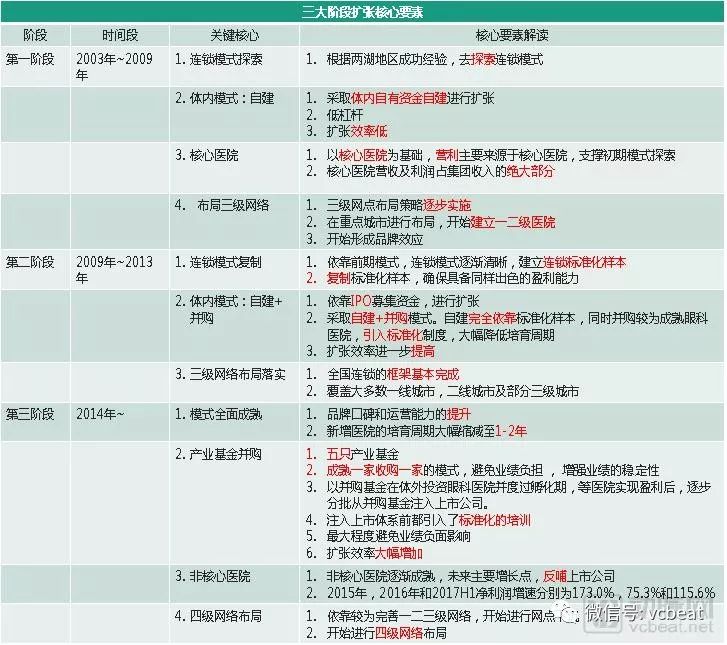Click the line 覆盖大多数一线城市
This screenshot has height=645, width=727.
tap(380, 391)
